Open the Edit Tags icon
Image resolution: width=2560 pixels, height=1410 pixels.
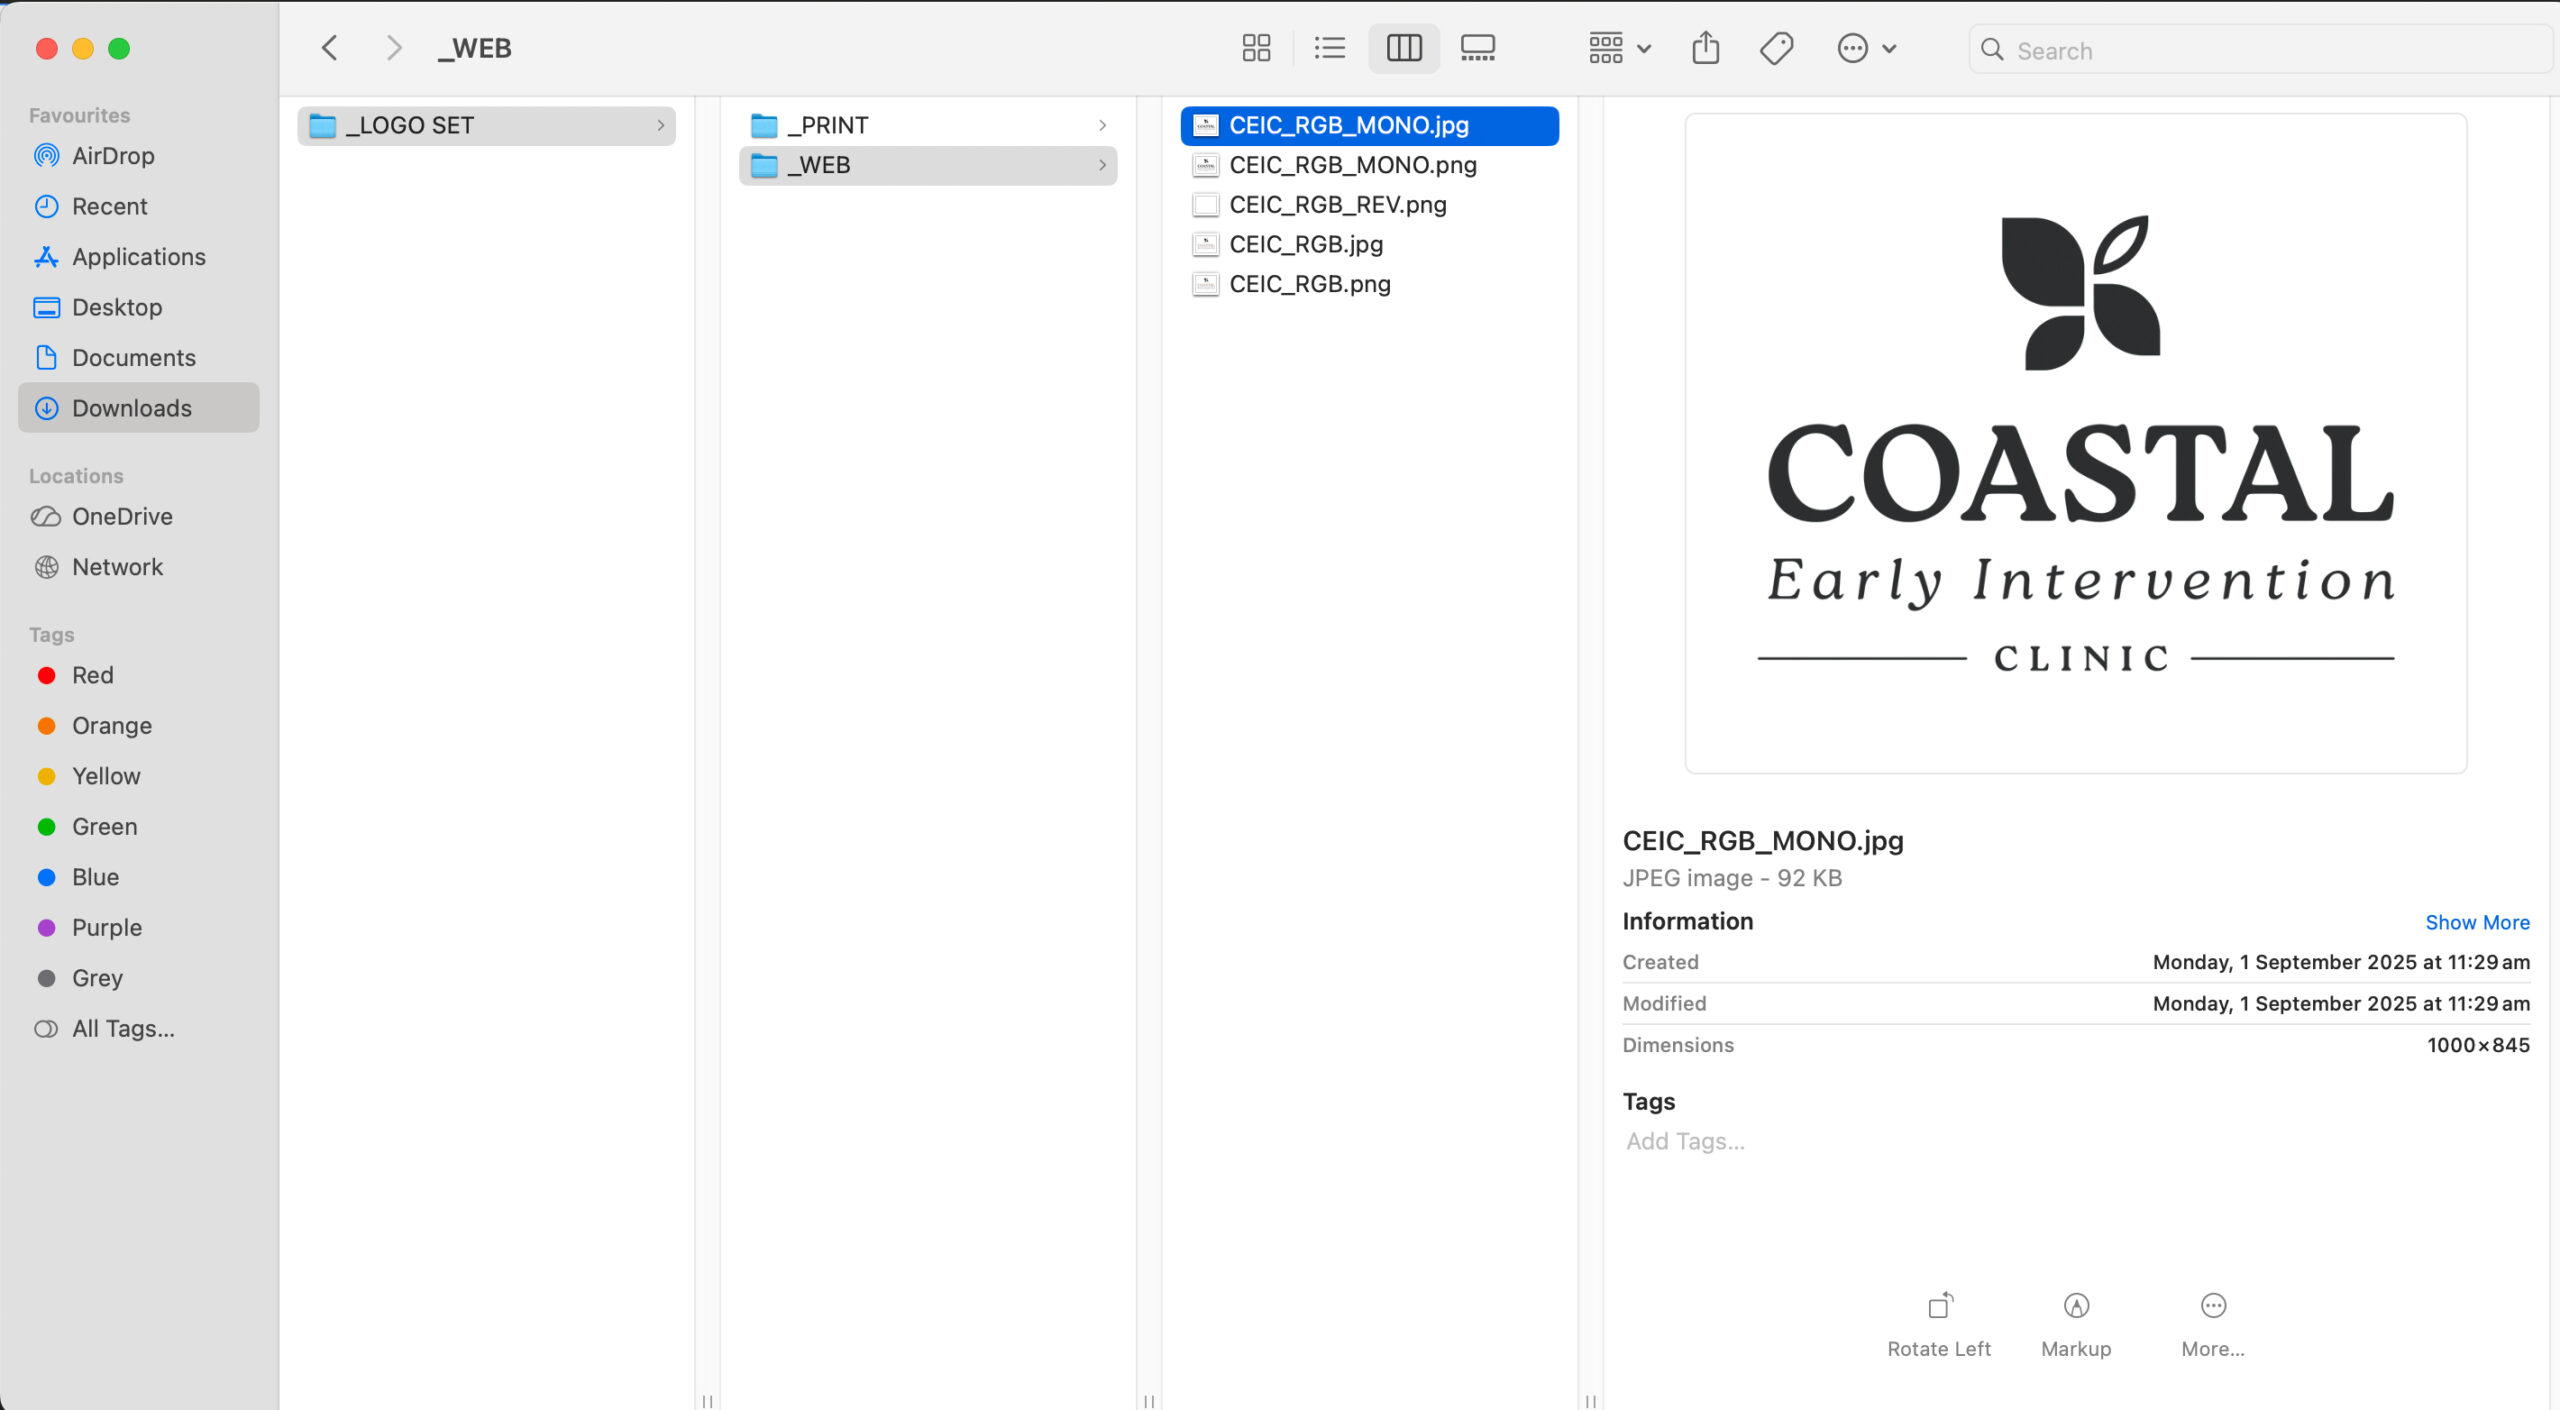[1776, 48]
